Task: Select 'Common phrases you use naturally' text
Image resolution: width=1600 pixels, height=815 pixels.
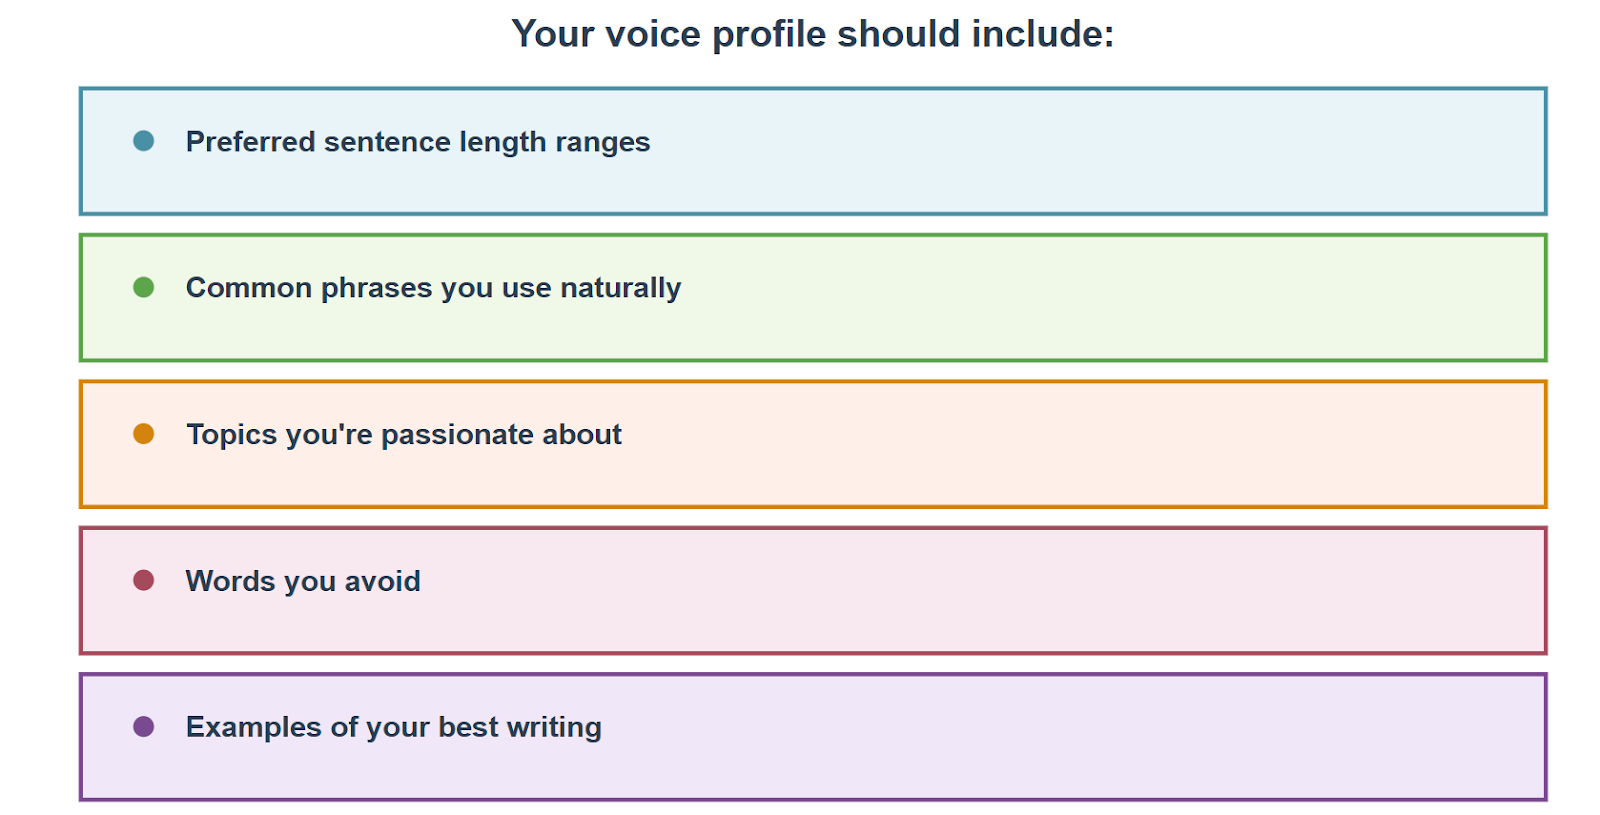Action: (x=433, y=288)
